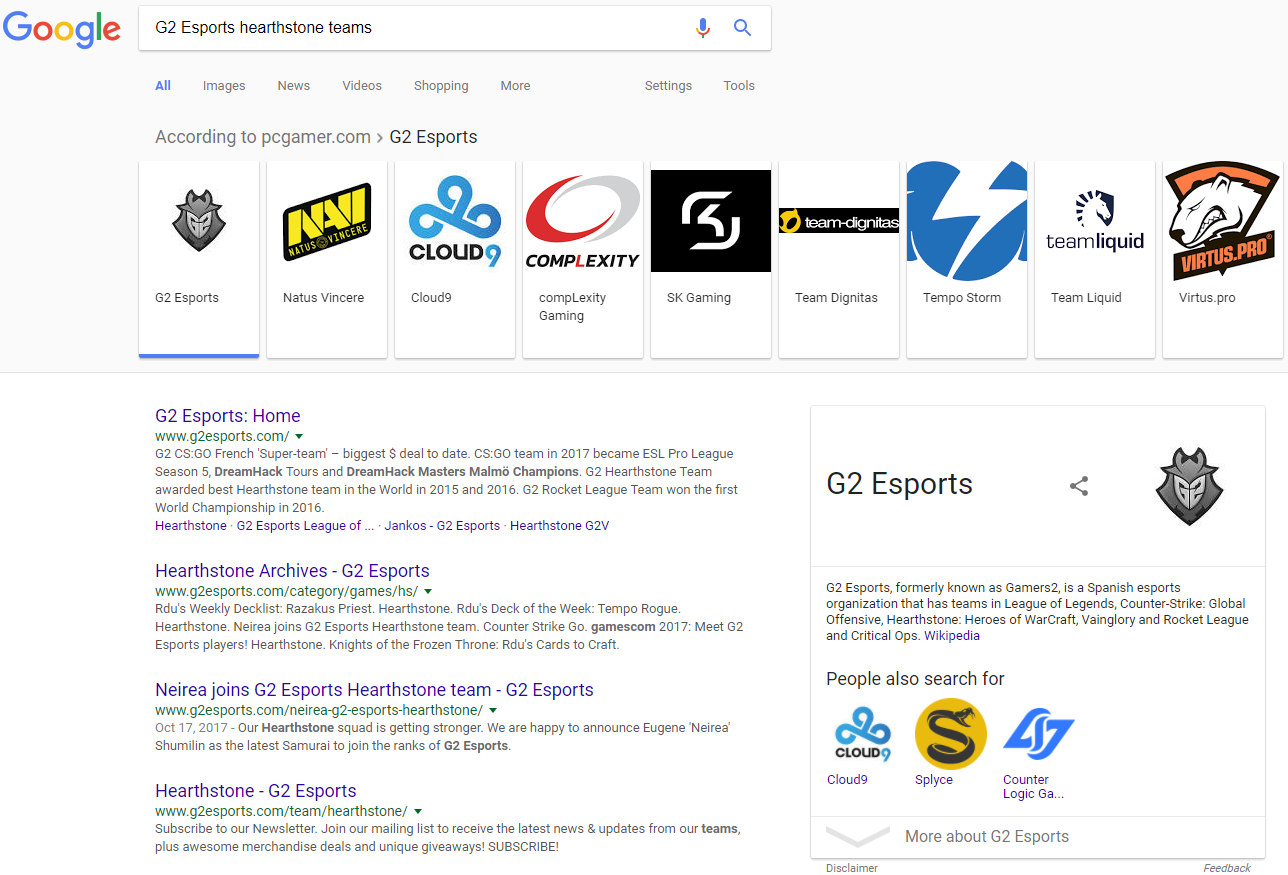Viewport: 1288px width, 875px height.
Task: Click the search query input field
Action: (420, 28)
